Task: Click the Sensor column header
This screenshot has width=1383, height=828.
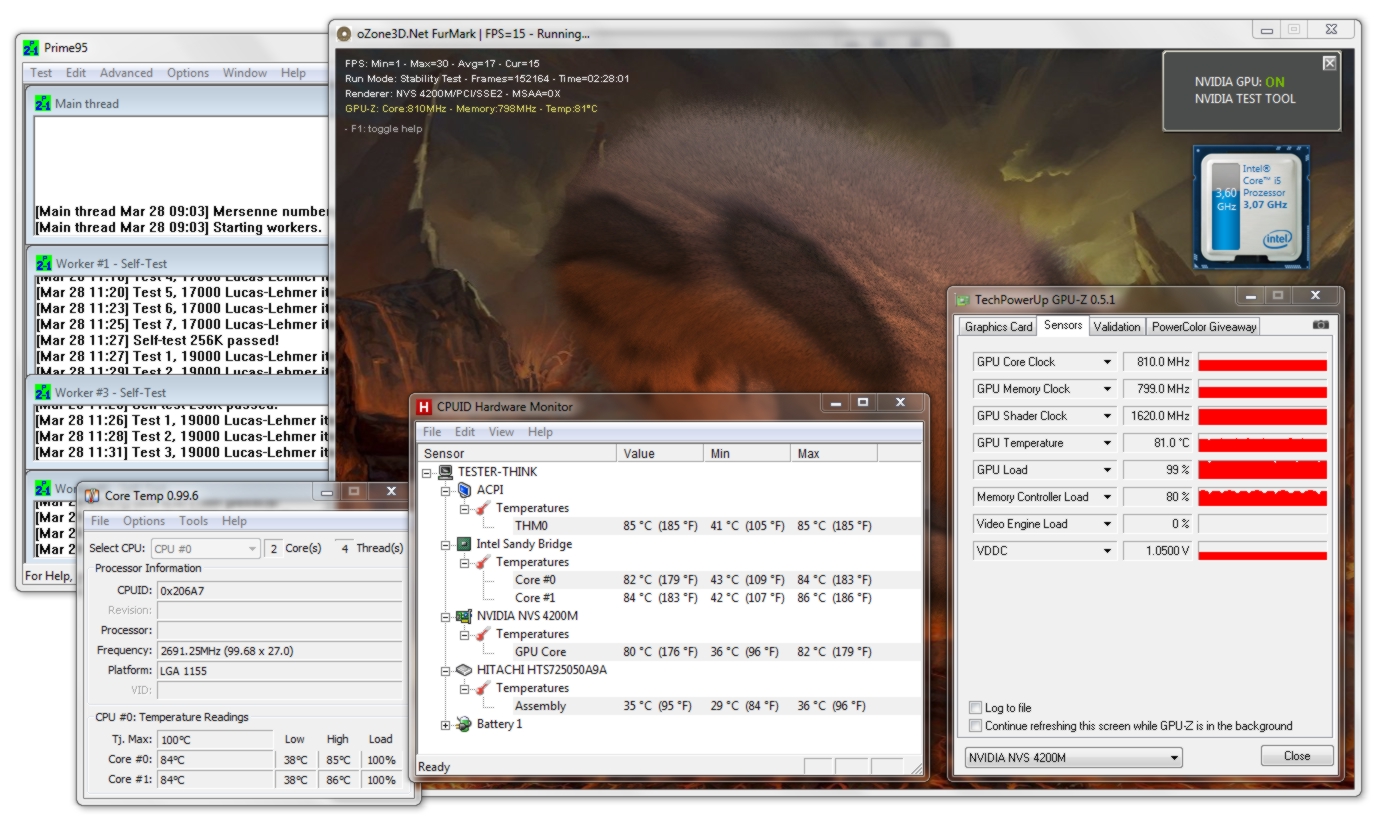Action: coord(517,453)
